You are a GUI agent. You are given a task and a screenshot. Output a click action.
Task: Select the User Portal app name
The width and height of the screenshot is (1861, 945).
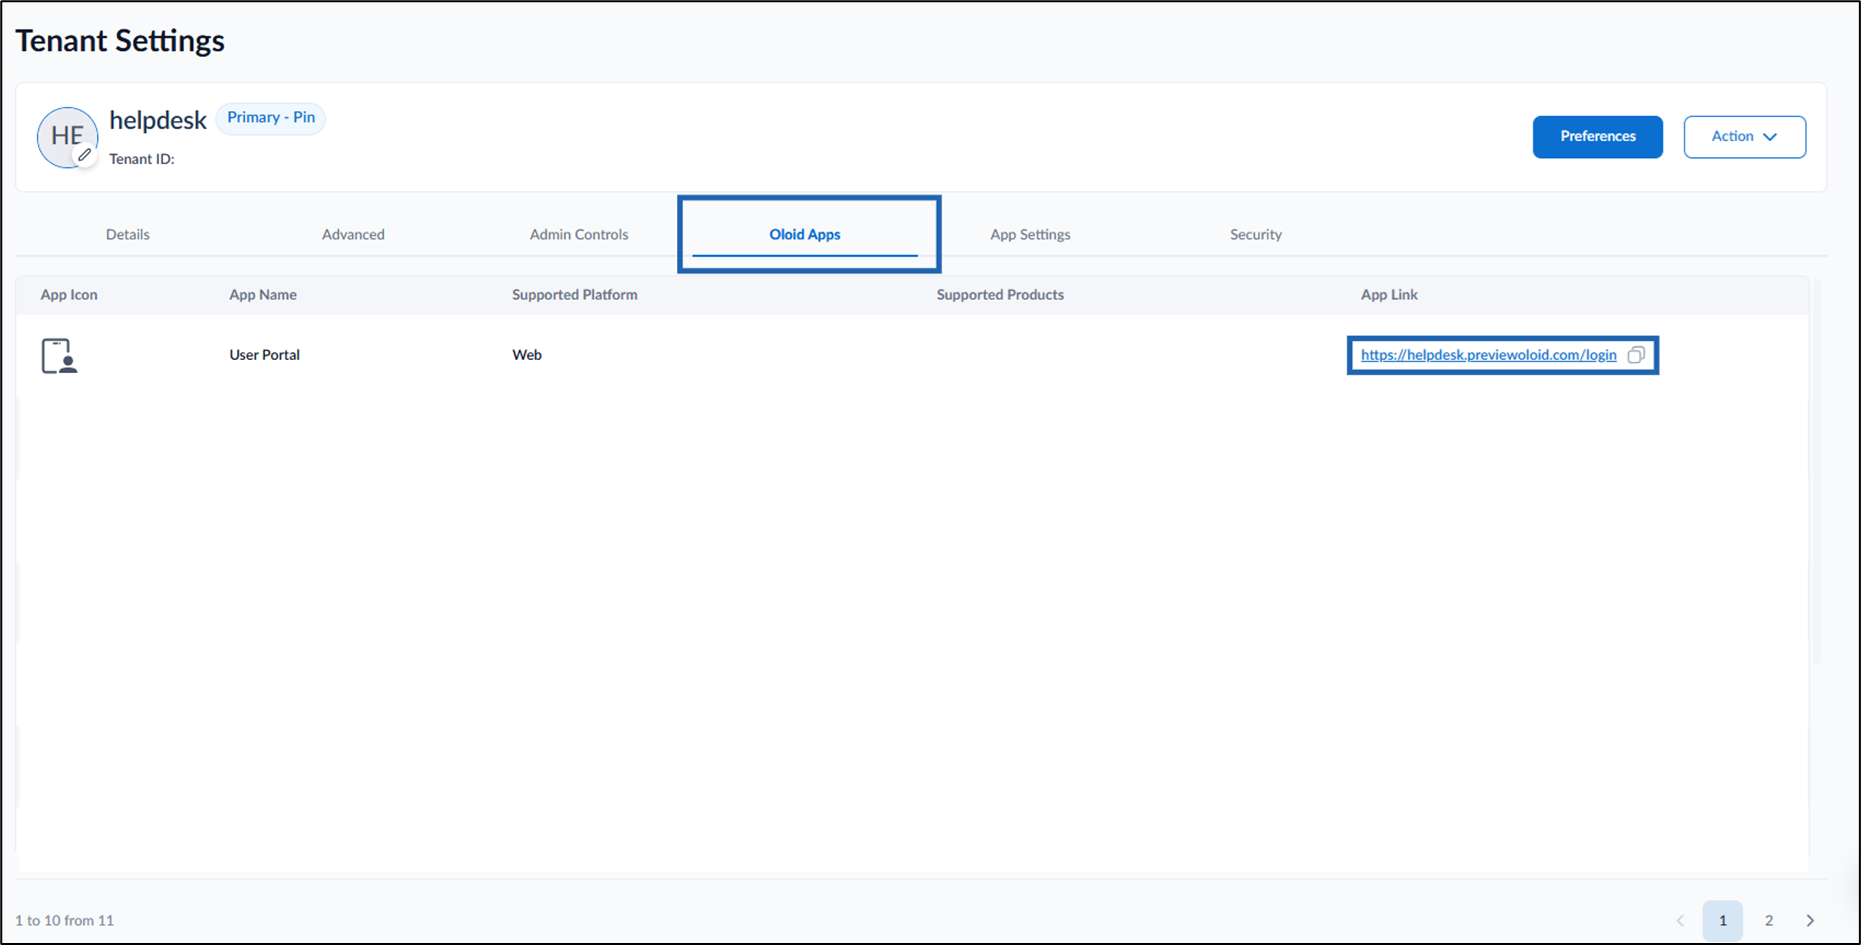pyautogui.click(x=264, y=355)
